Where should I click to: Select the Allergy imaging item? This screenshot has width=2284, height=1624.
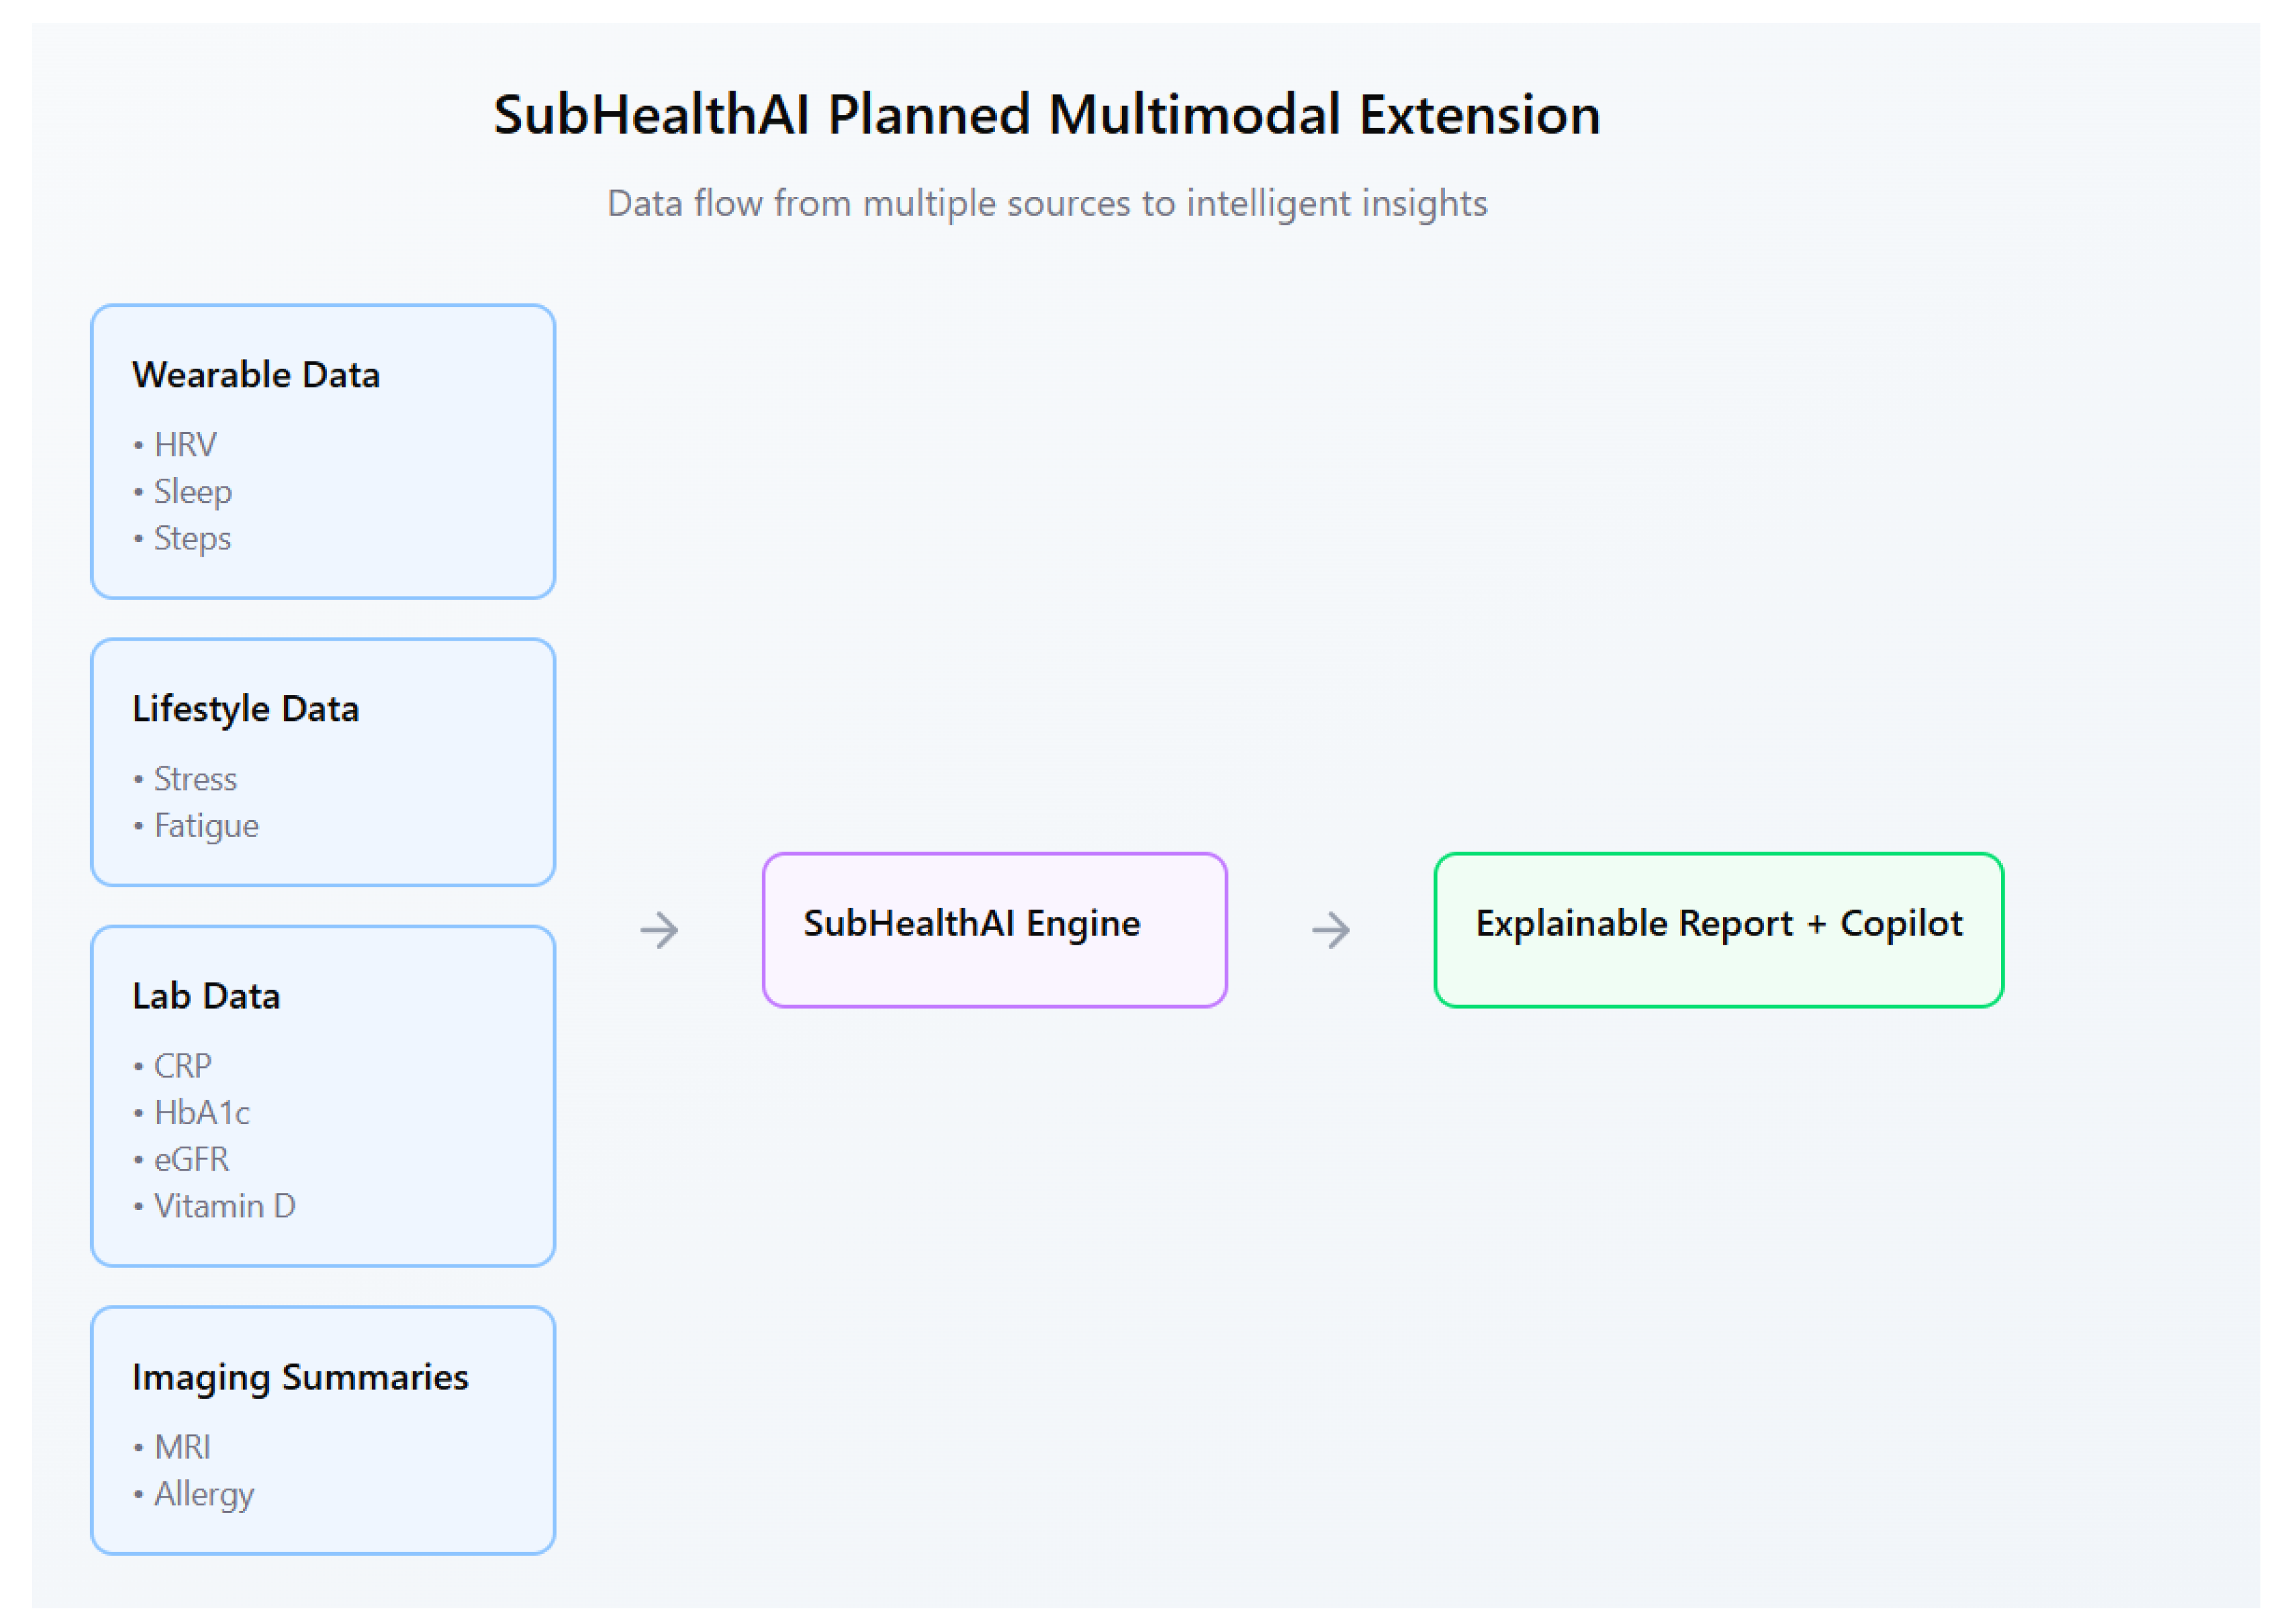click(x=204, y=1494)
